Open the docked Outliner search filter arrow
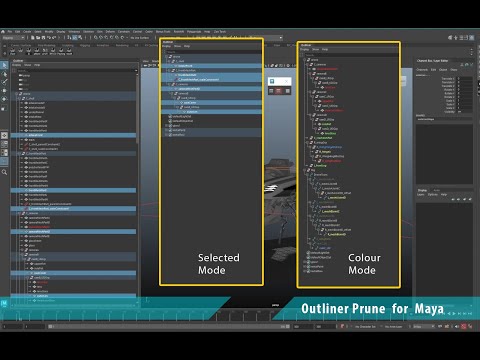Viewport: 480px width, 360px height. pyautogui.click(x=136, y=71)
